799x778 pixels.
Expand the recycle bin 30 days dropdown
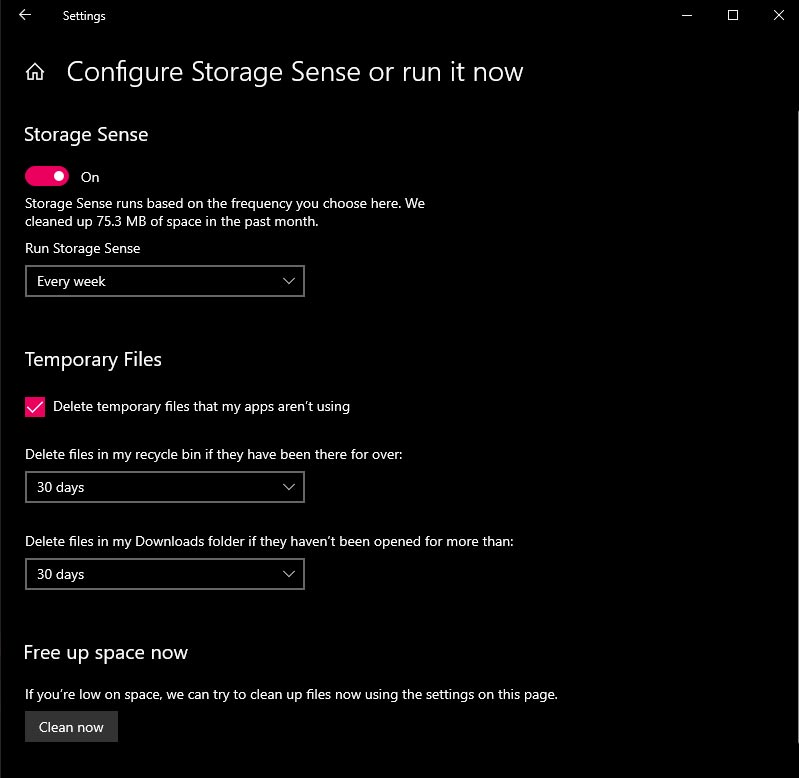(165, 487)
